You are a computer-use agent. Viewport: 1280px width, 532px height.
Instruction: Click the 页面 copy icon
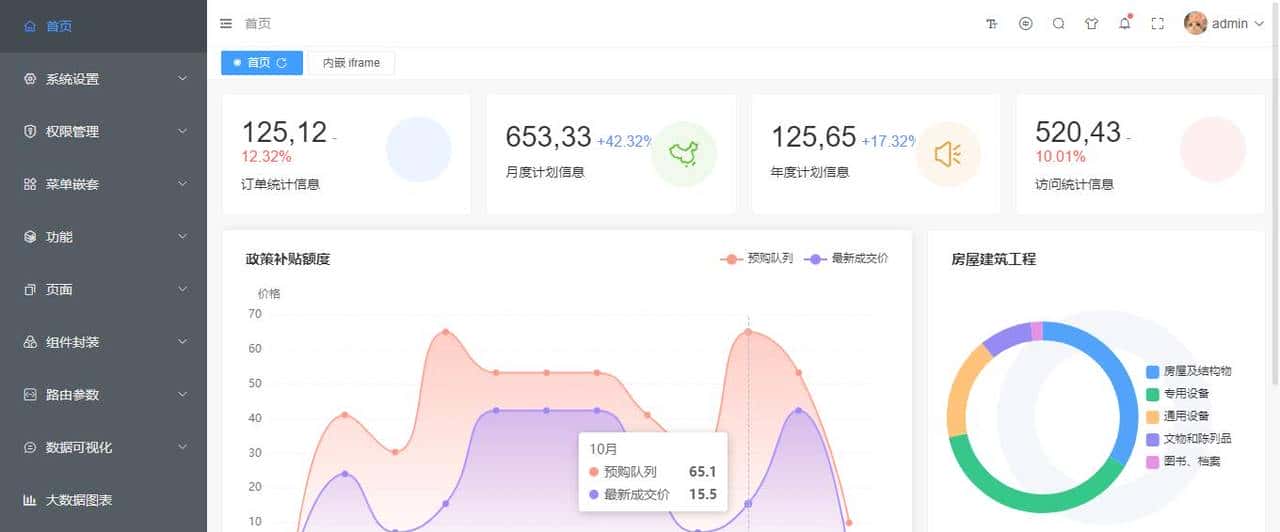coord(30,289)
